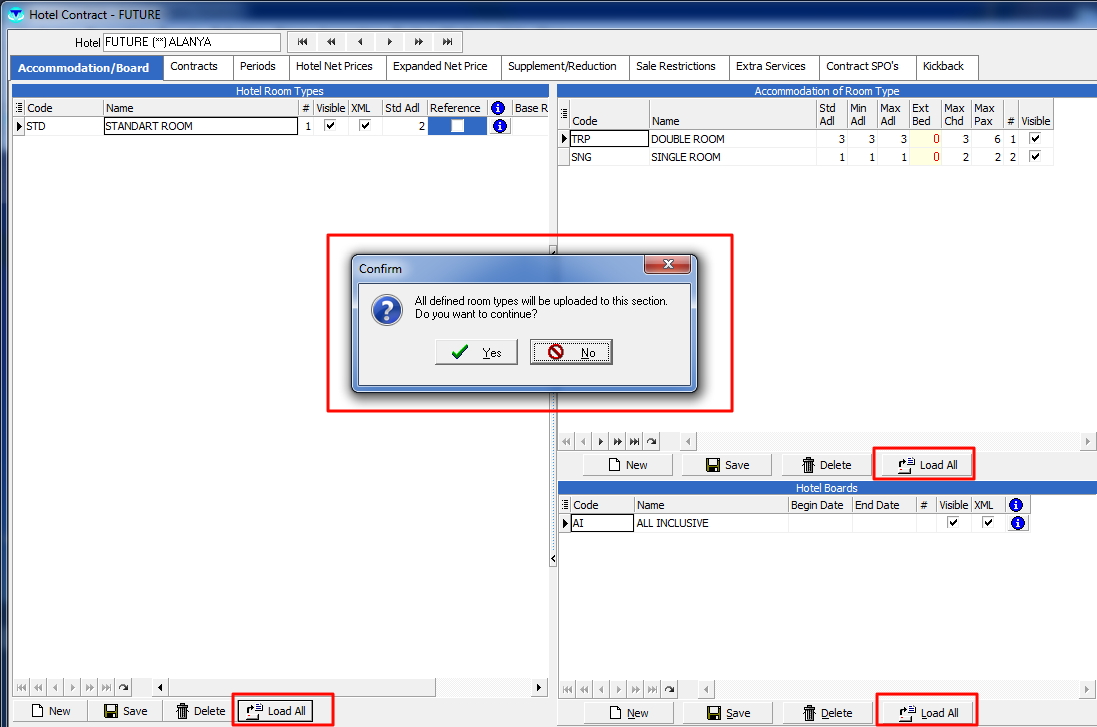
Task: Go to last hotel record in top navigator
Action: (x=448, y=42)
